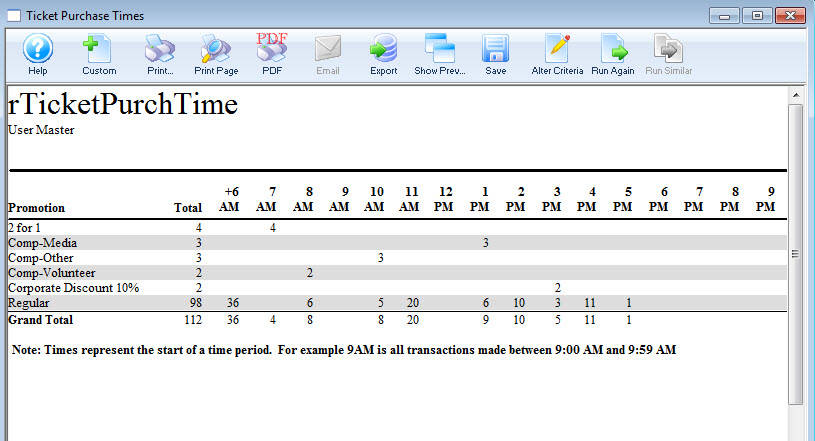
Task: Export the report to PDF
Action: [272, 48]
